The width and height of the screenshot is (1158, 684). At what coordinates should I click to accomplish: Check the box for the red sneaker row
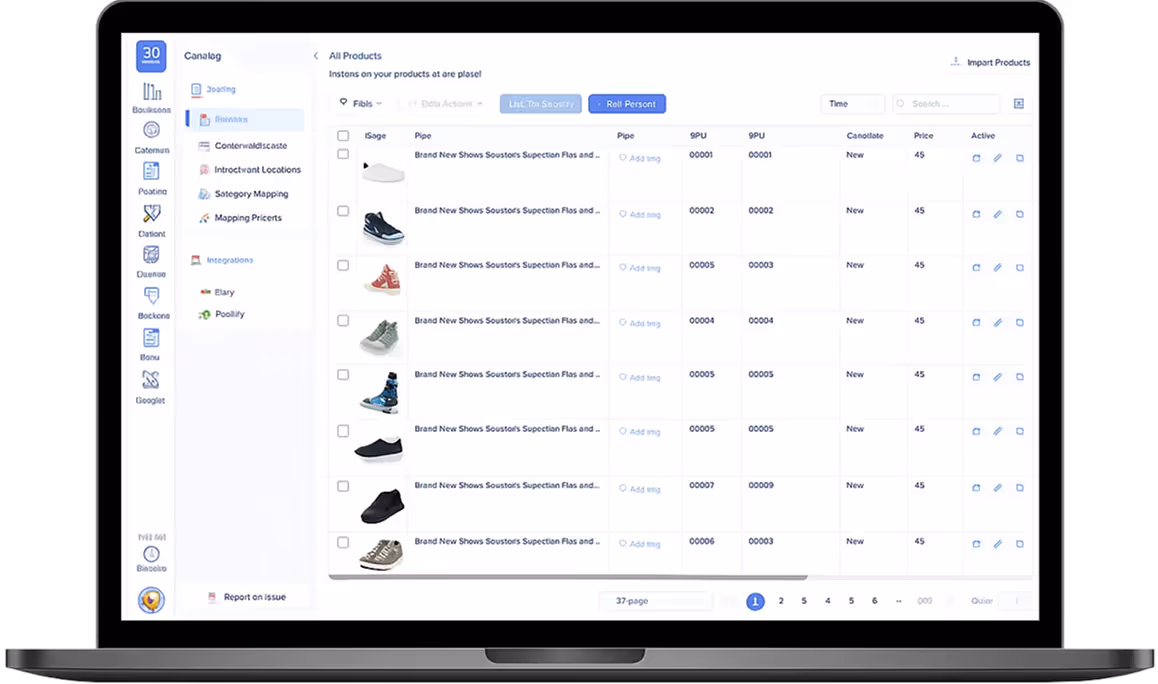coord(343,264)
